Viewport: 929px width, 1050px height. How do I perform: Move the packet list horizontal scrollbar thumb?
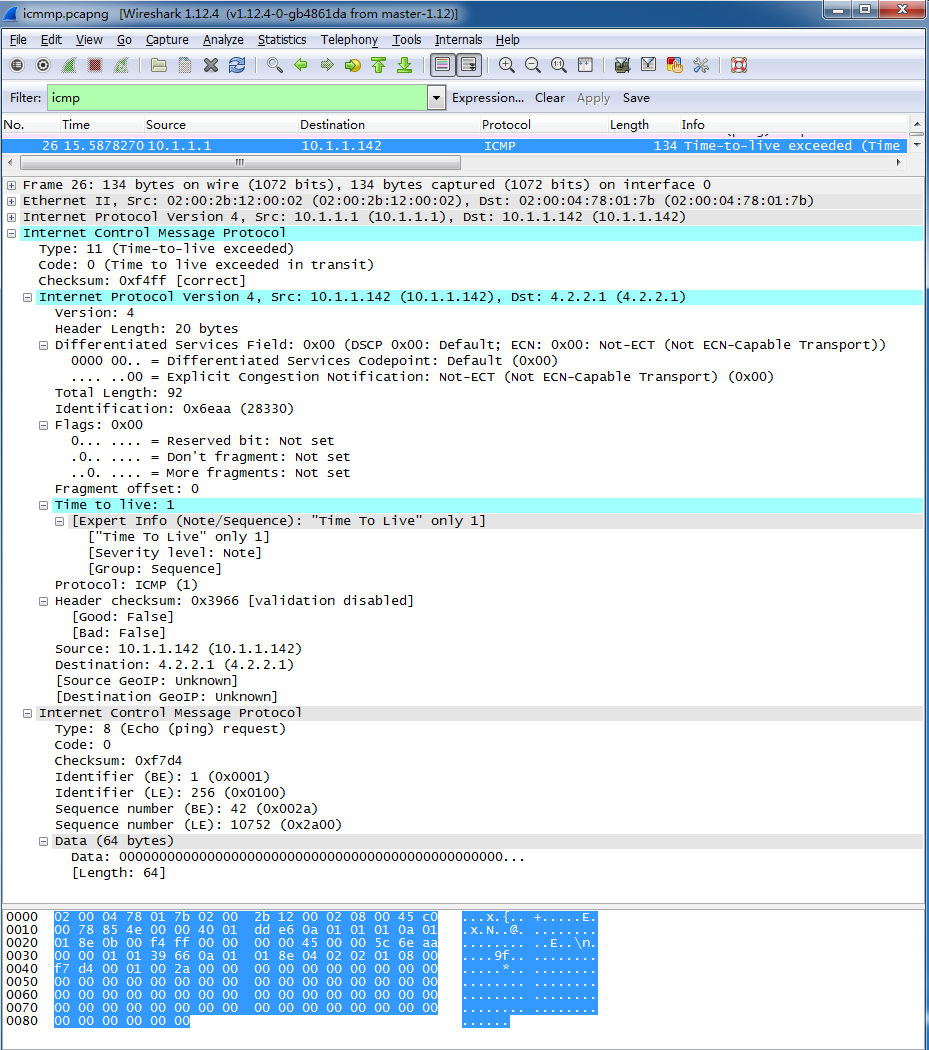coord(240,162)
